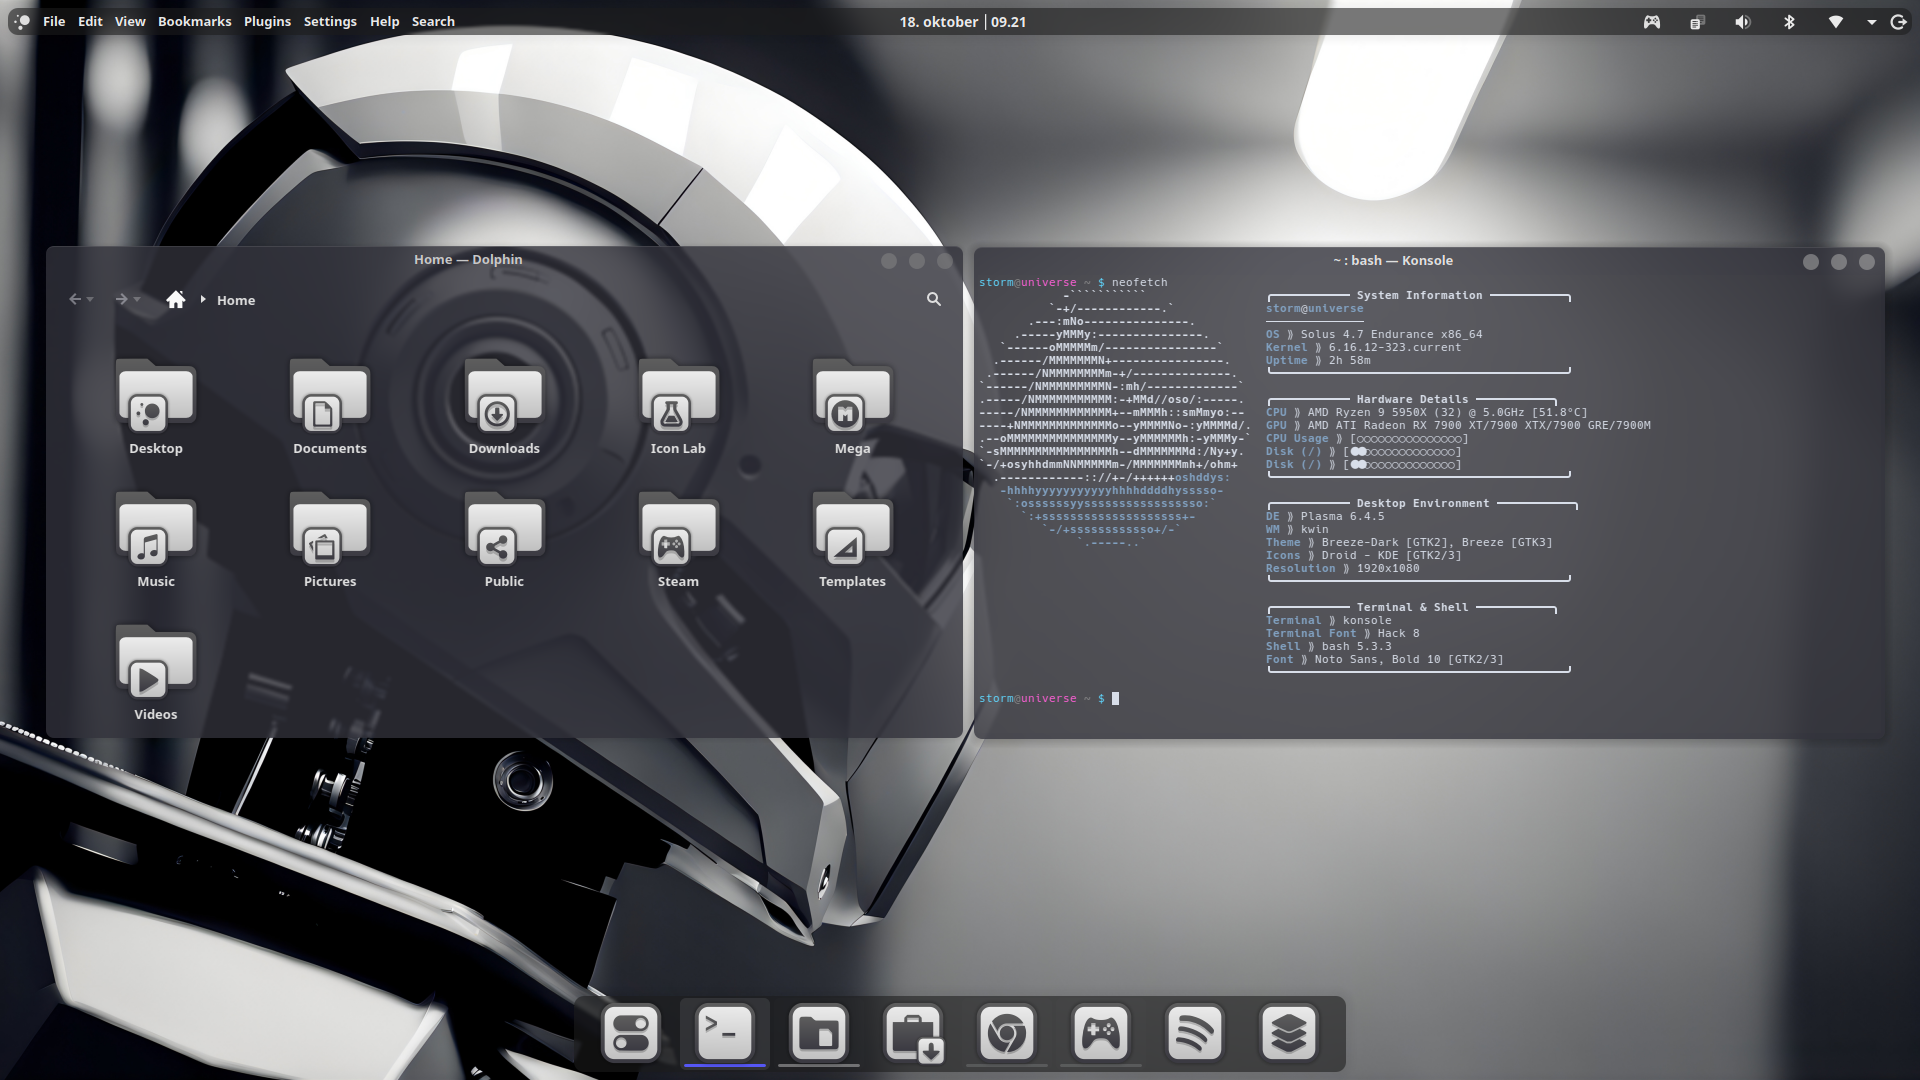The image size is (1920, 1080).
Task: Open Spotify from the dock
Action: point(1194,1032)
